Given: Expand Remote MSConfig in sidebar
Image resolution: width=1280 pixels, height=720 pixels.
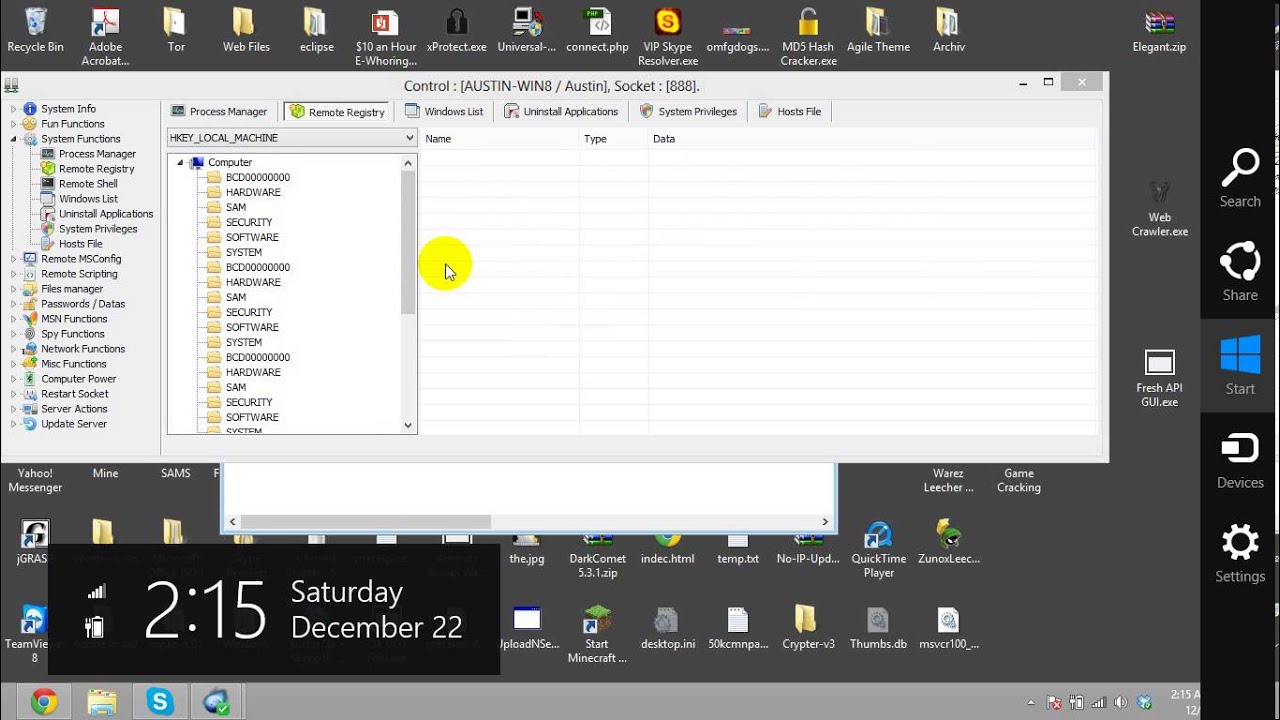Looking at the screenshot, I should (14, 259).
